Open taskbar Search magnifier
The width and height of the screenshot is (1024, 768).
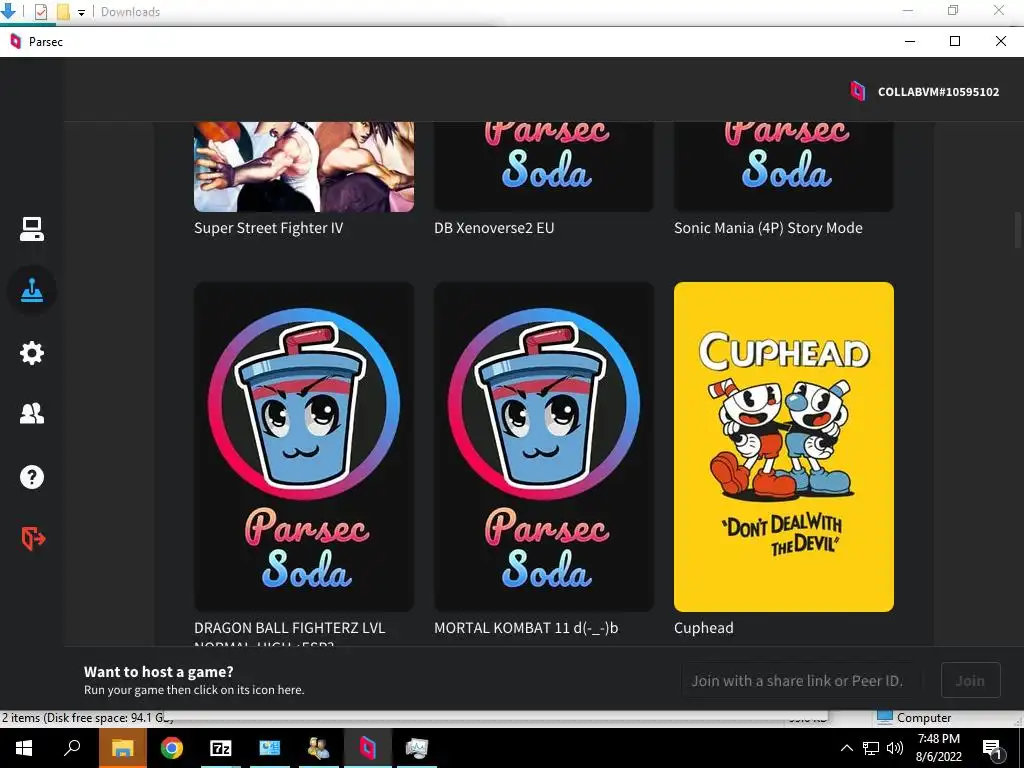tap(72, 747)
